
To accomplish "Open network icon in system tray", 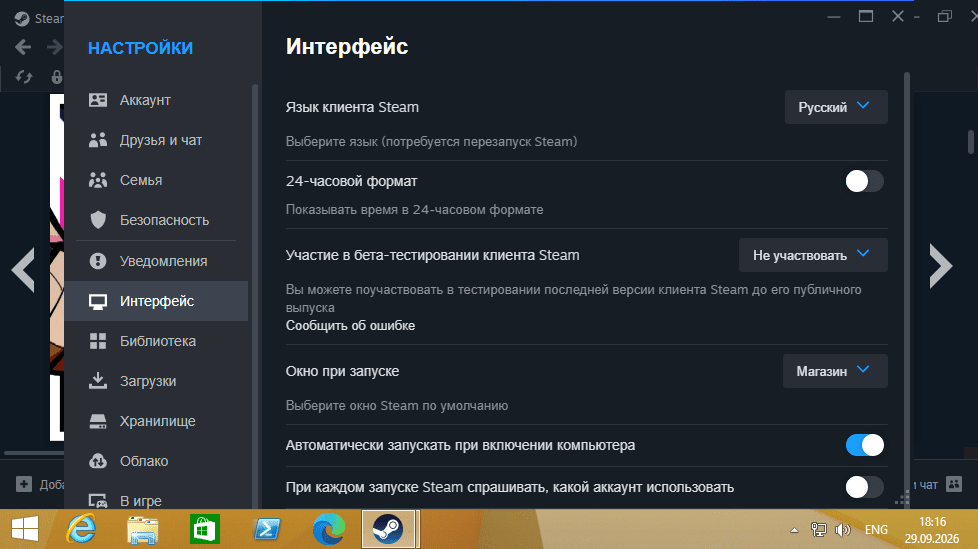I will tap(818, 530).
